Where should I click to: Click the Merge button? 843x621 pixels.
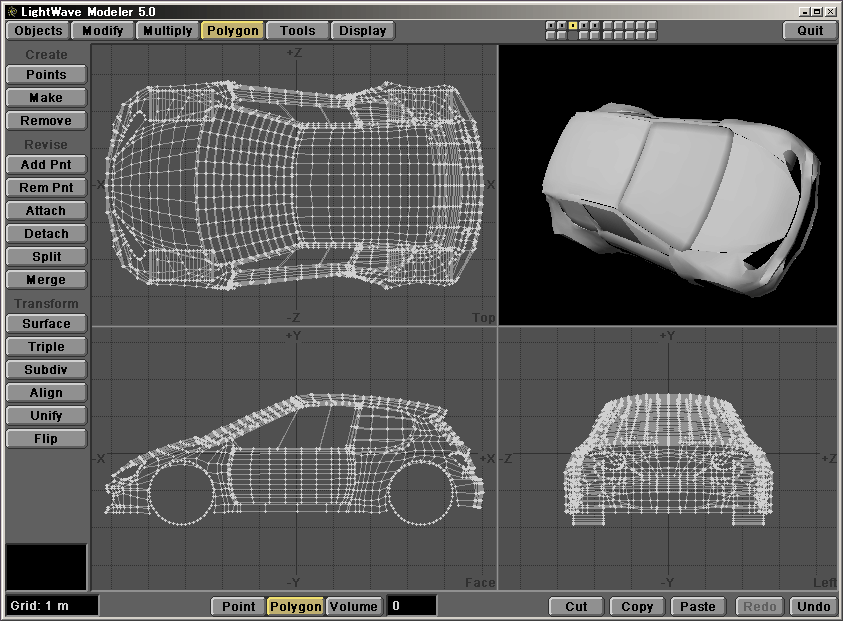pyautogui.click(x=46, y=280)
